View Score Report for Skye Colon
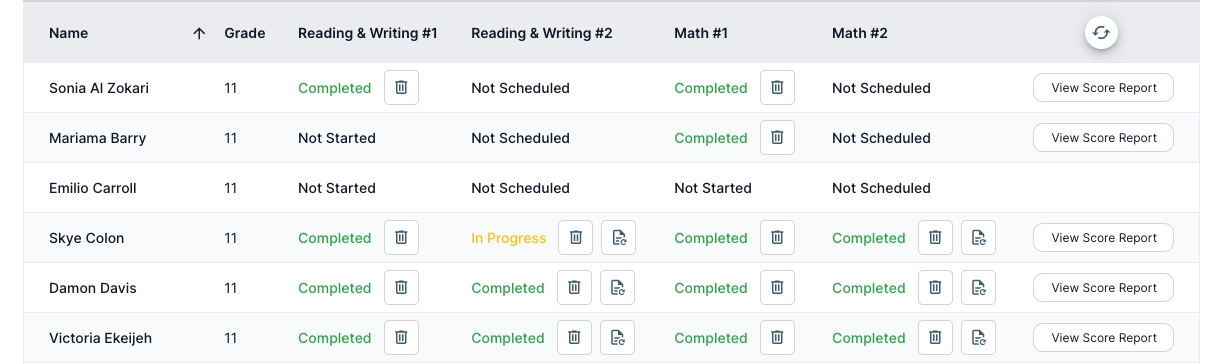 (1103, 238)
